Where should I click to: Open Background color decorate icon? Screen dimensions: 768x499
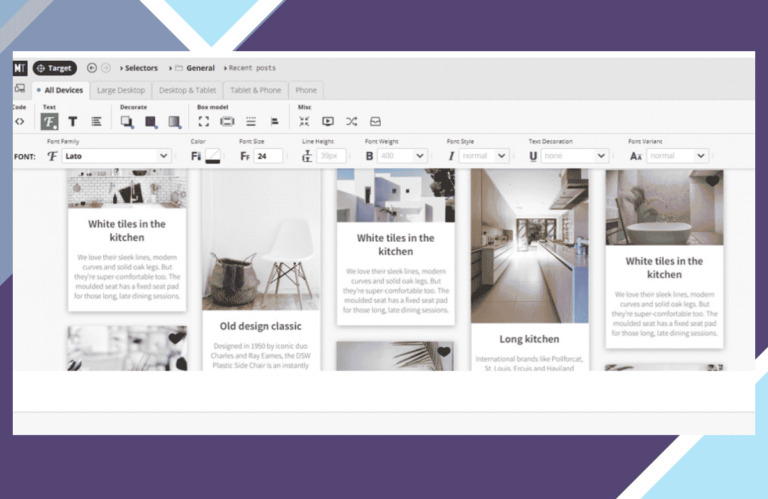(150, 121)
